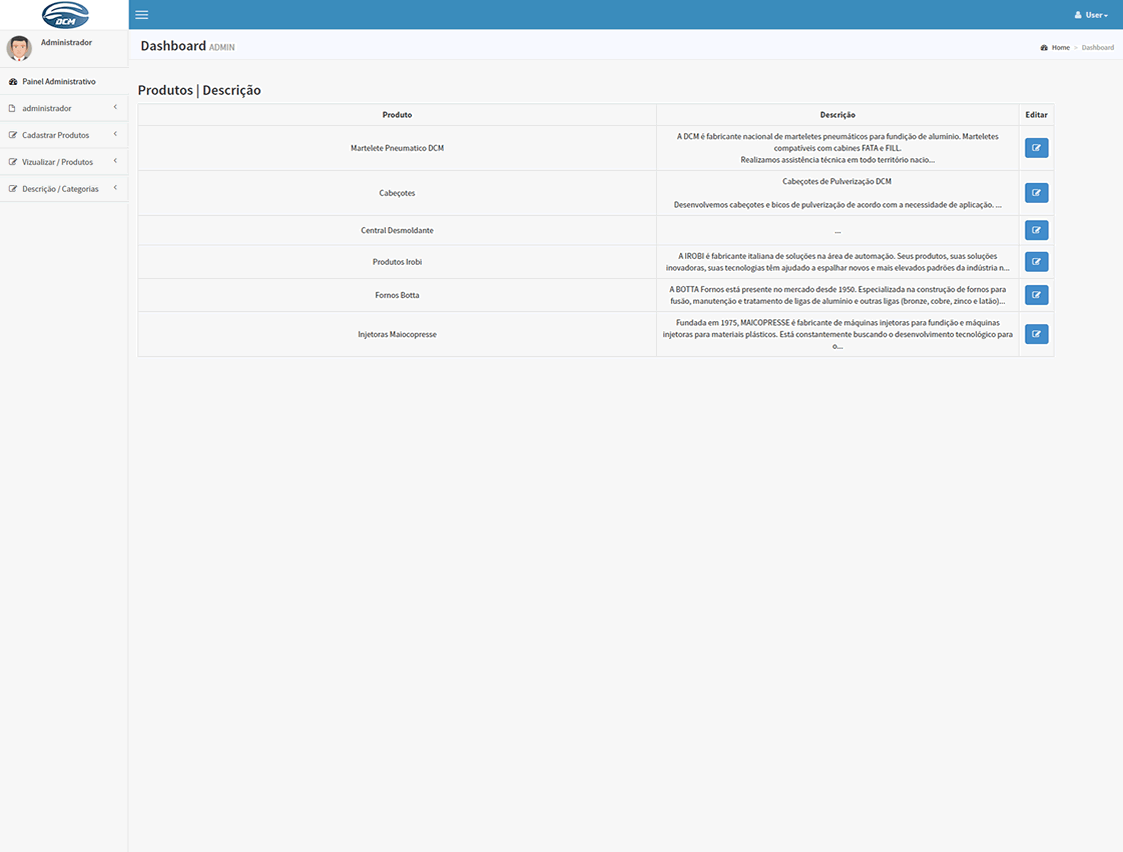Click the Dashboard breadcrumb

coord(1097,47)
